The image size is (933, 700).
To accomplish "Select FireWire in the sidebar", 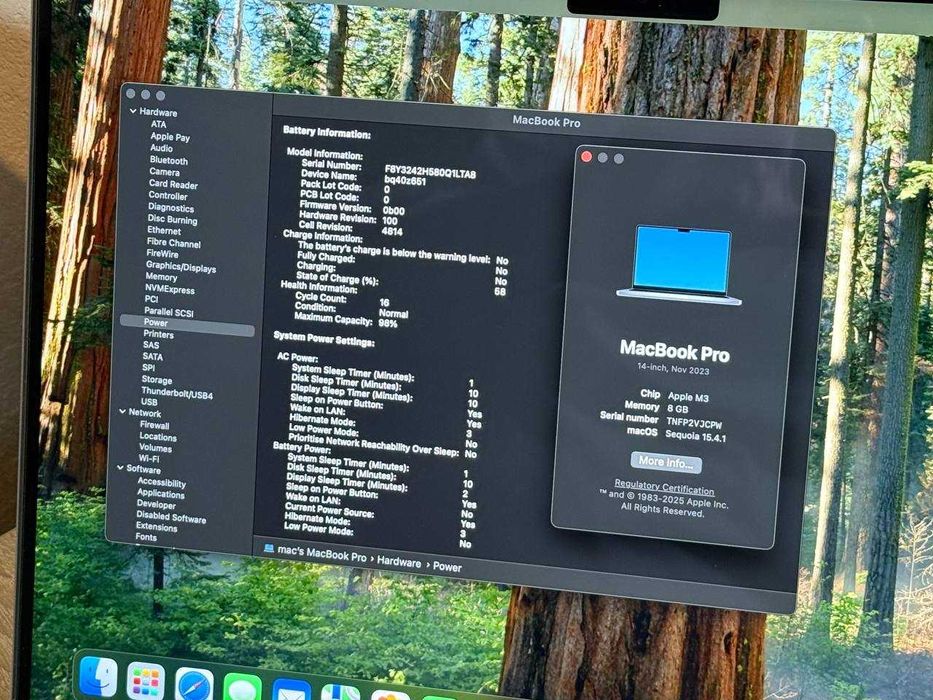I will [x=162, y=254].
